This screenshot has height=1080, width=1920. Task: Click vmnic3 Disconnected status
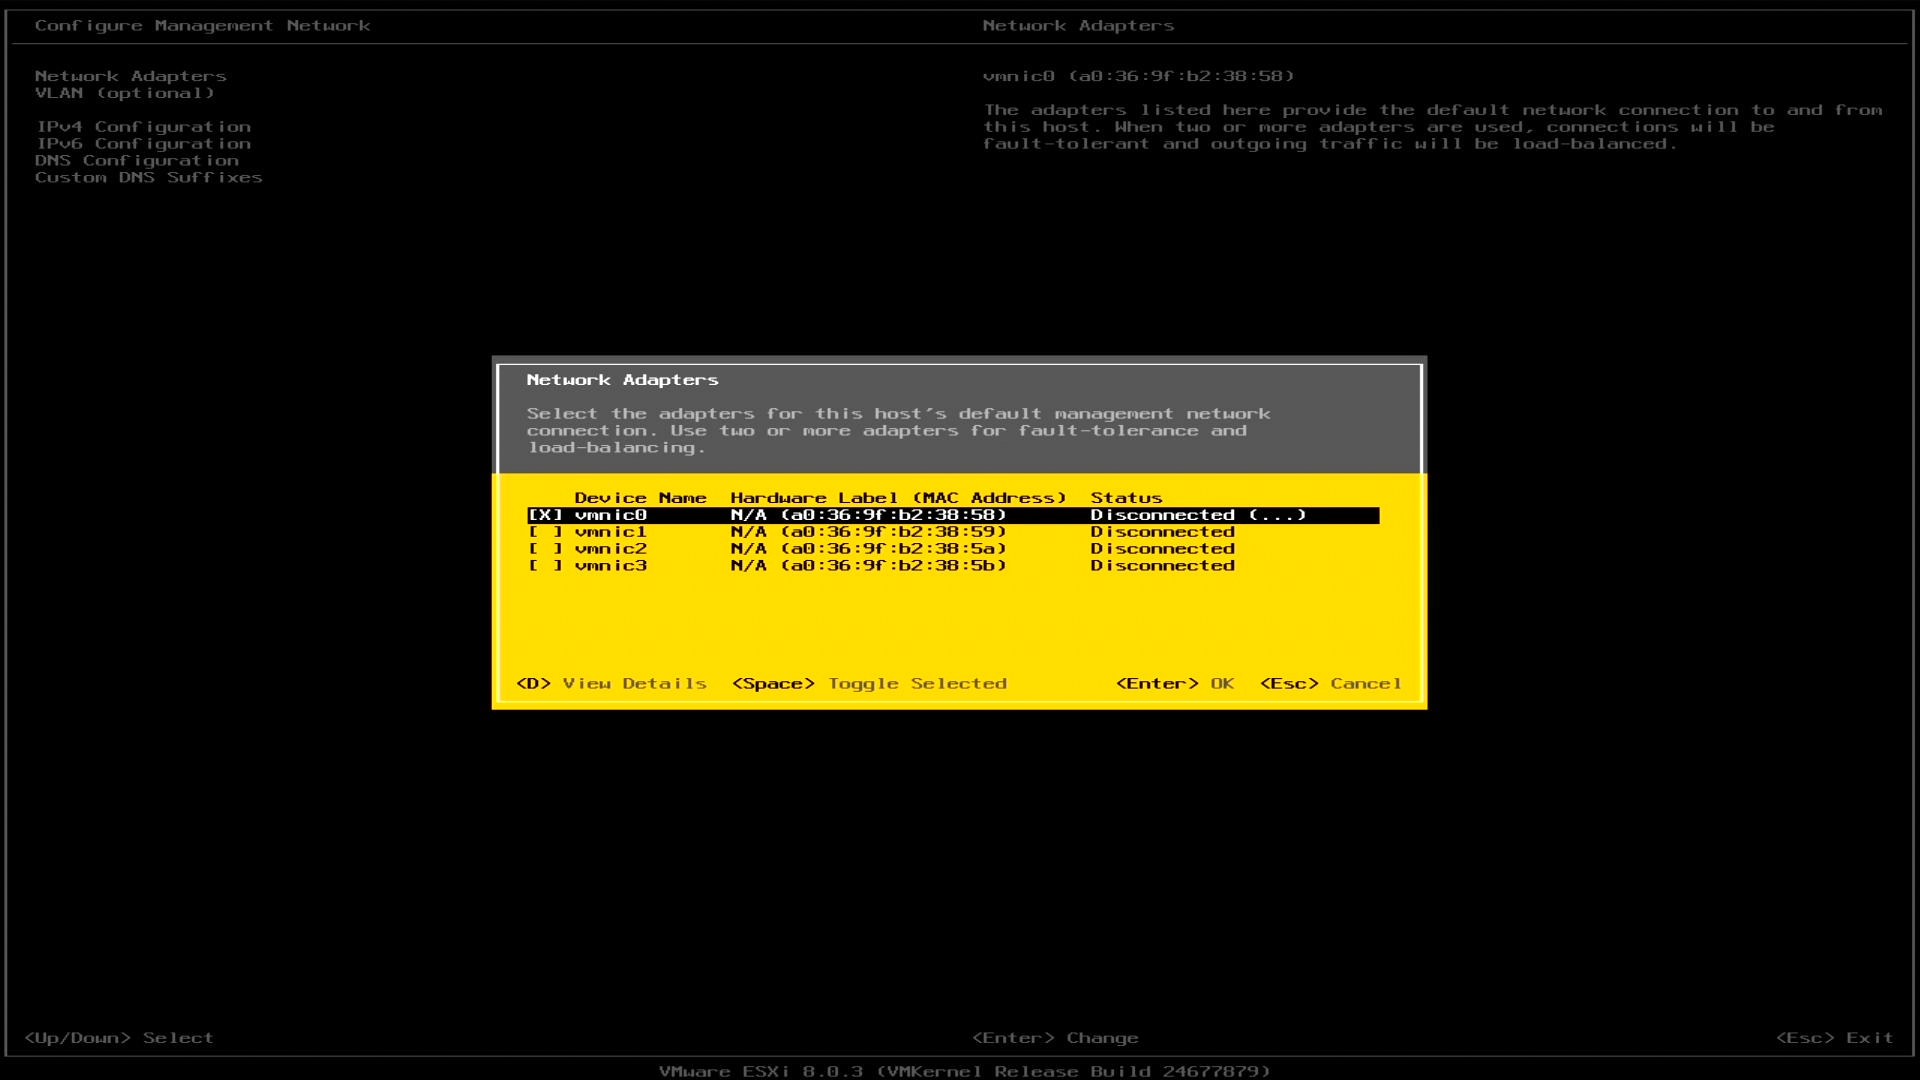[1163, 566]
